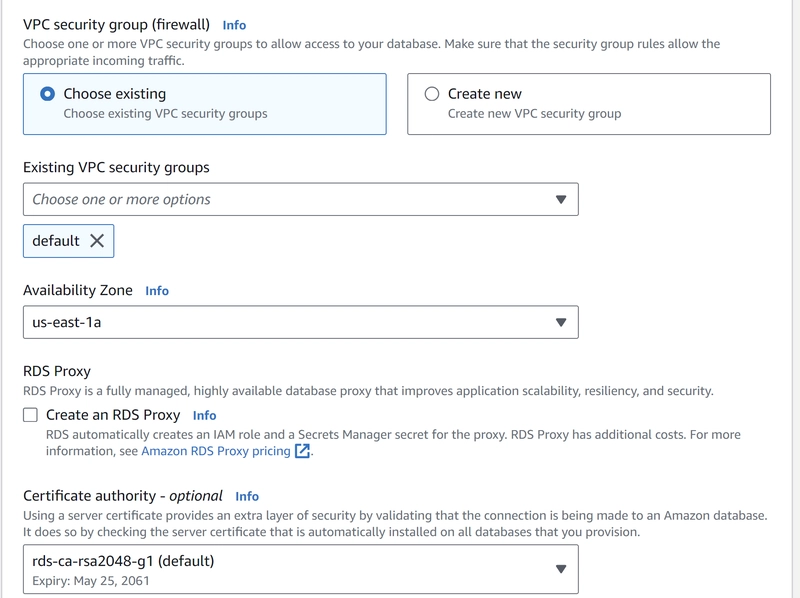Remove the default security group tag
The image size is (800, 598).
97,240
